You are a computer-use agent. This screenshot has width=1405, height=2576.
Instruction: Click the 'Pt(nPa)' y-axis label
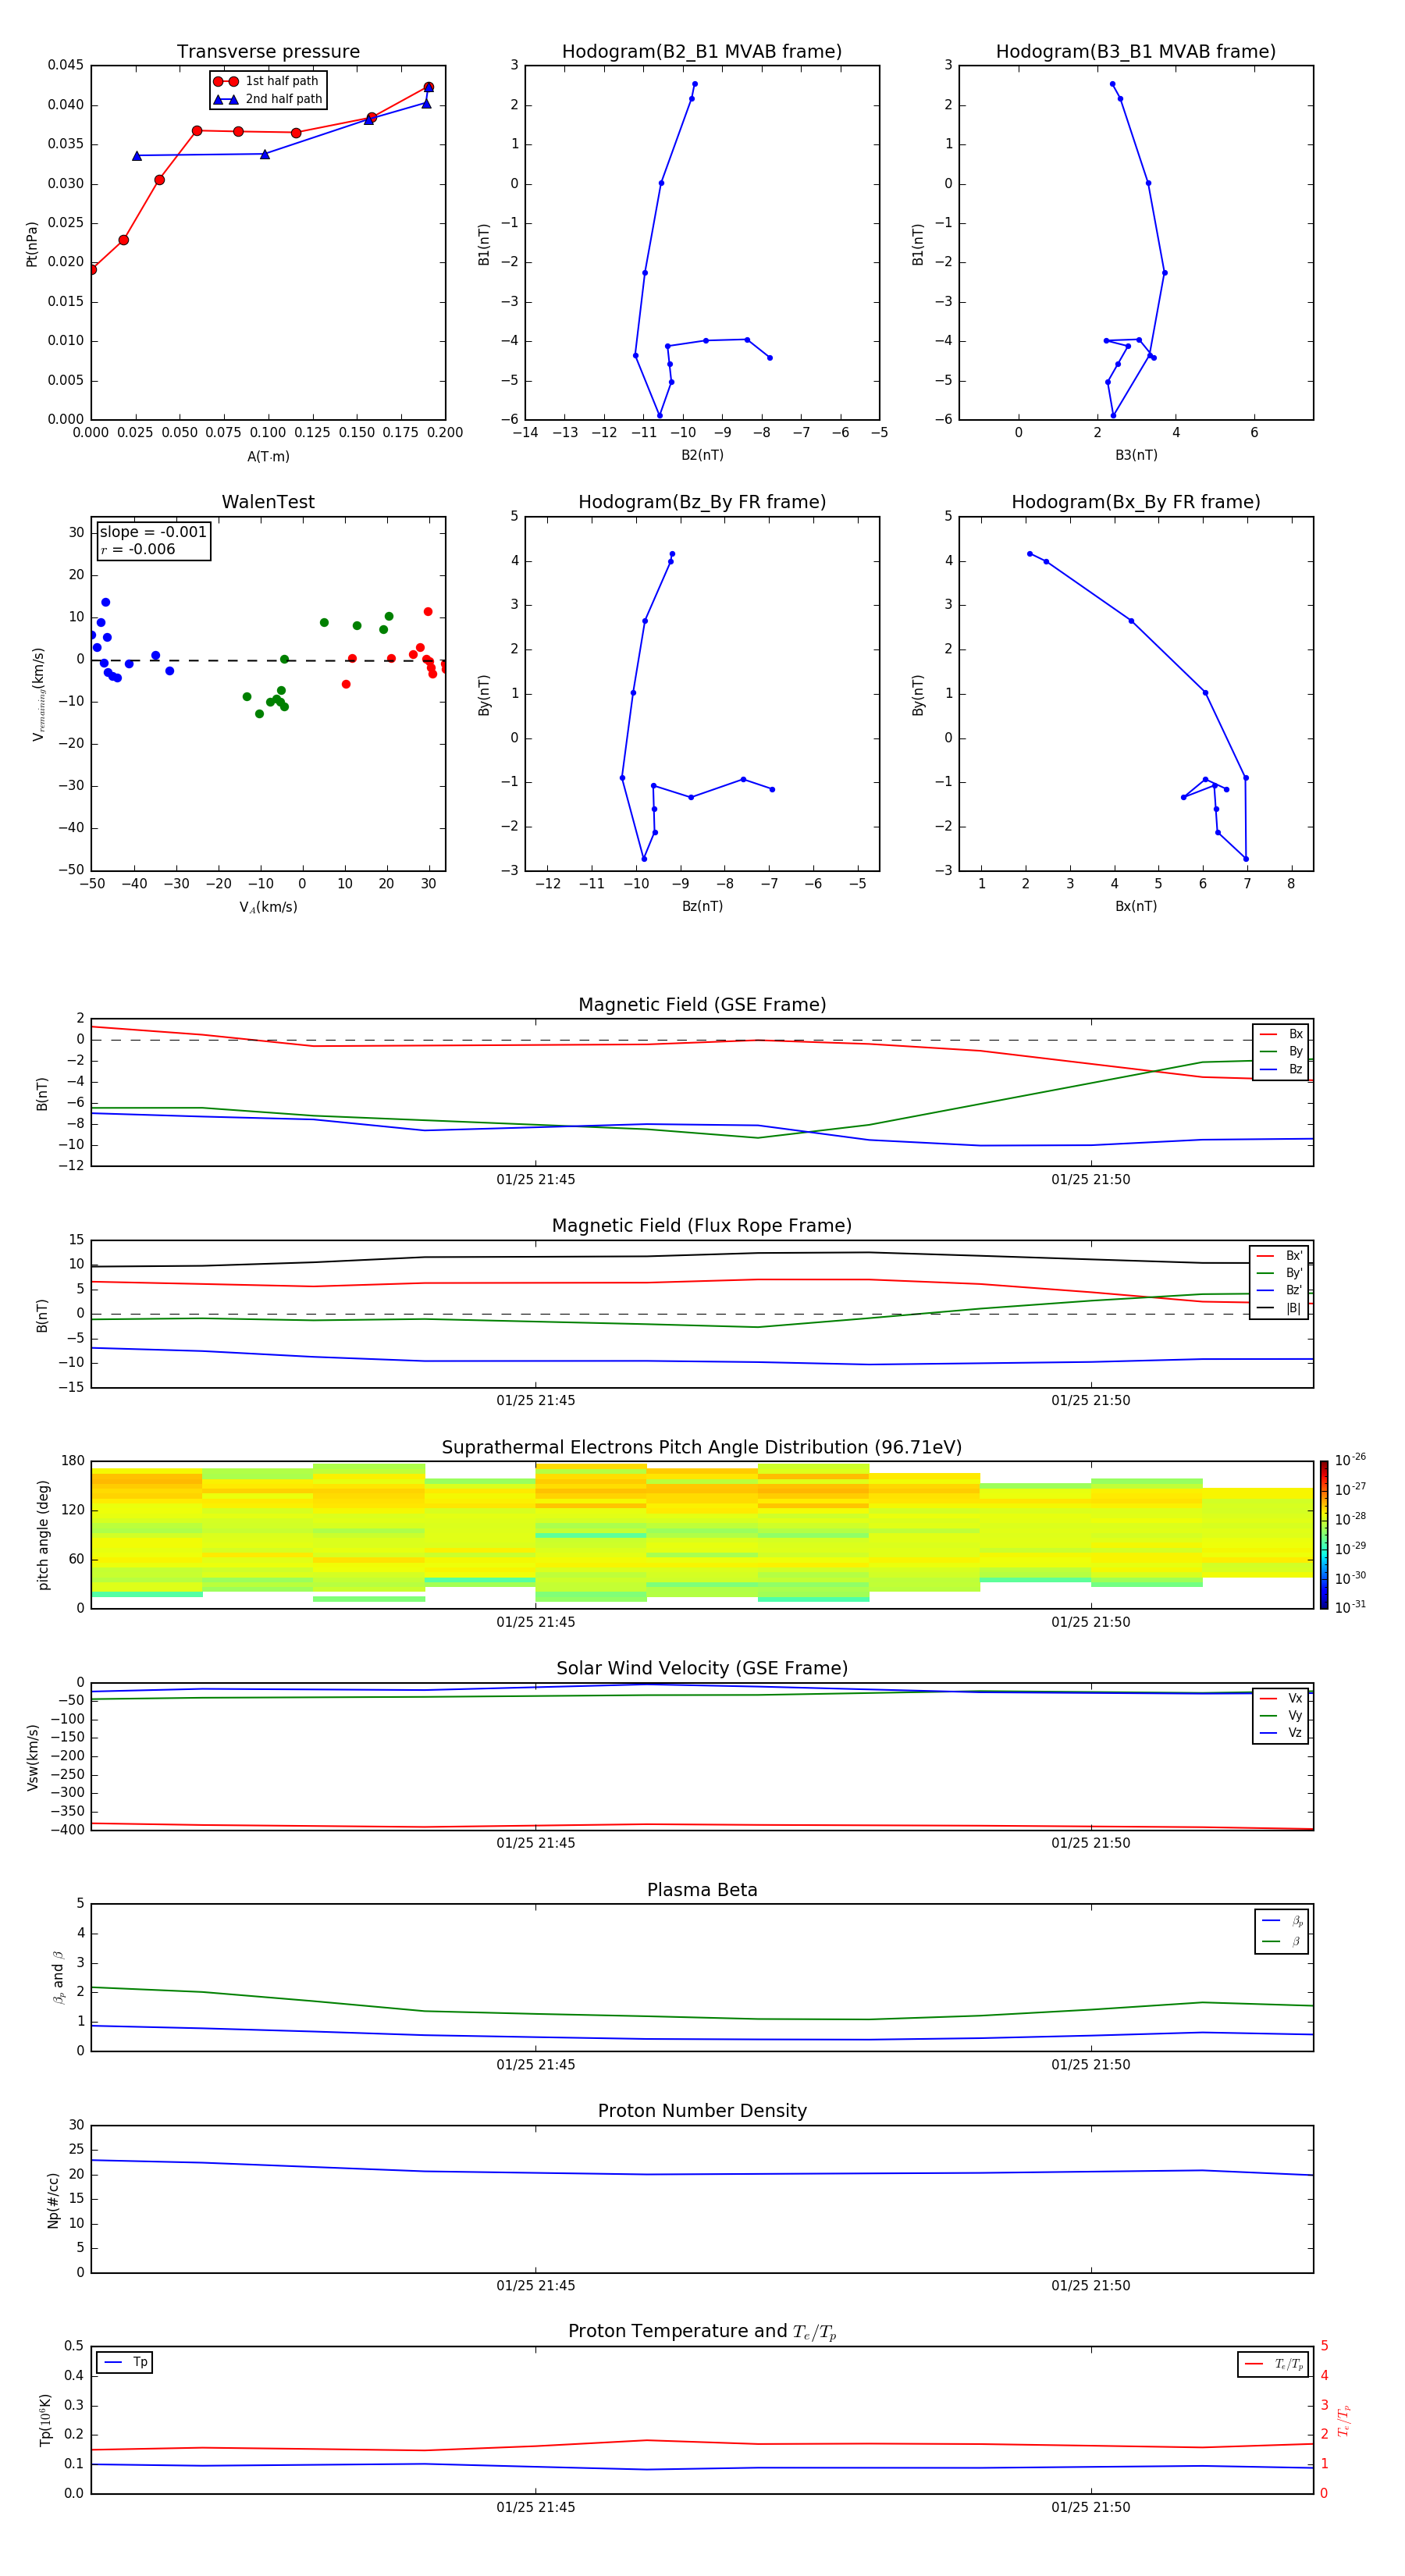pyautogui.click(x=32, y=243)
